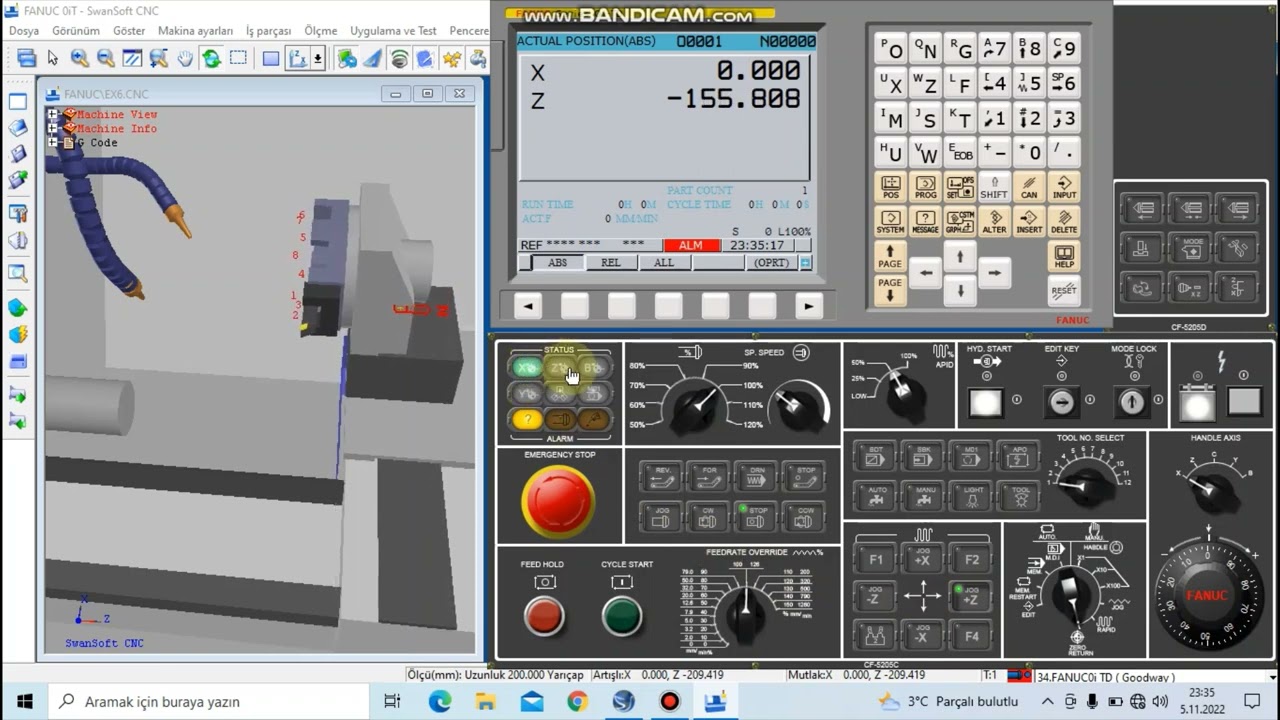
Task: Open the Dosya menu
Action: coord(24,31)
